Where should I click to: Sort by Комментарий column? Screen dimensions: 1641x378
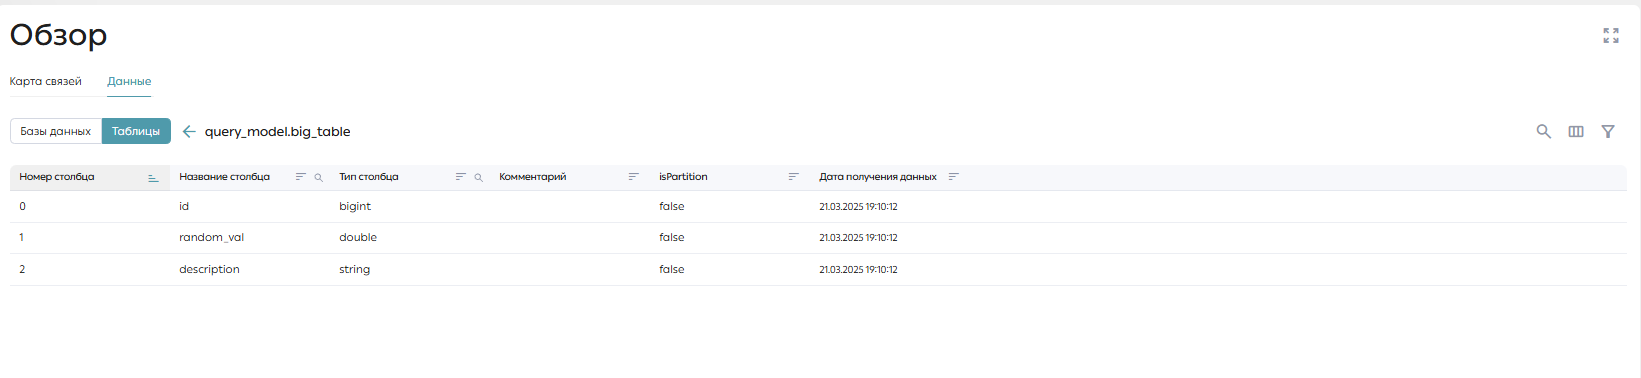pyautogui.click(x=633, y=177)
